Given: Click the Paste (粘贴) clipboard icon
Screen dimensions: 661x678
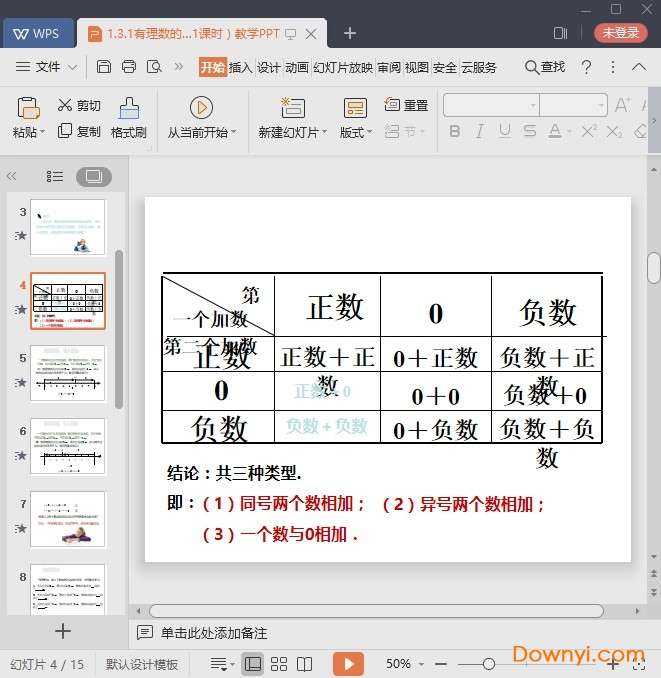Looking at the screenshot, I should click(28, 107).
